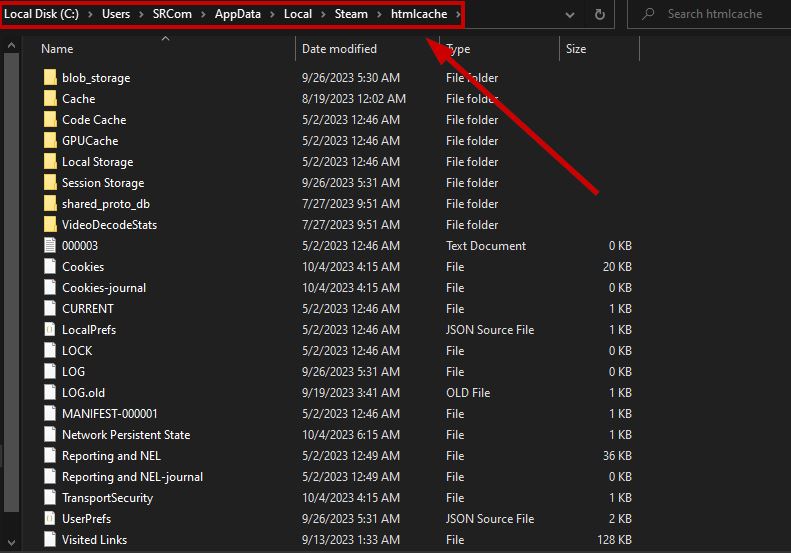Click the search magnifier icon
791x553 pixels.
649,14
